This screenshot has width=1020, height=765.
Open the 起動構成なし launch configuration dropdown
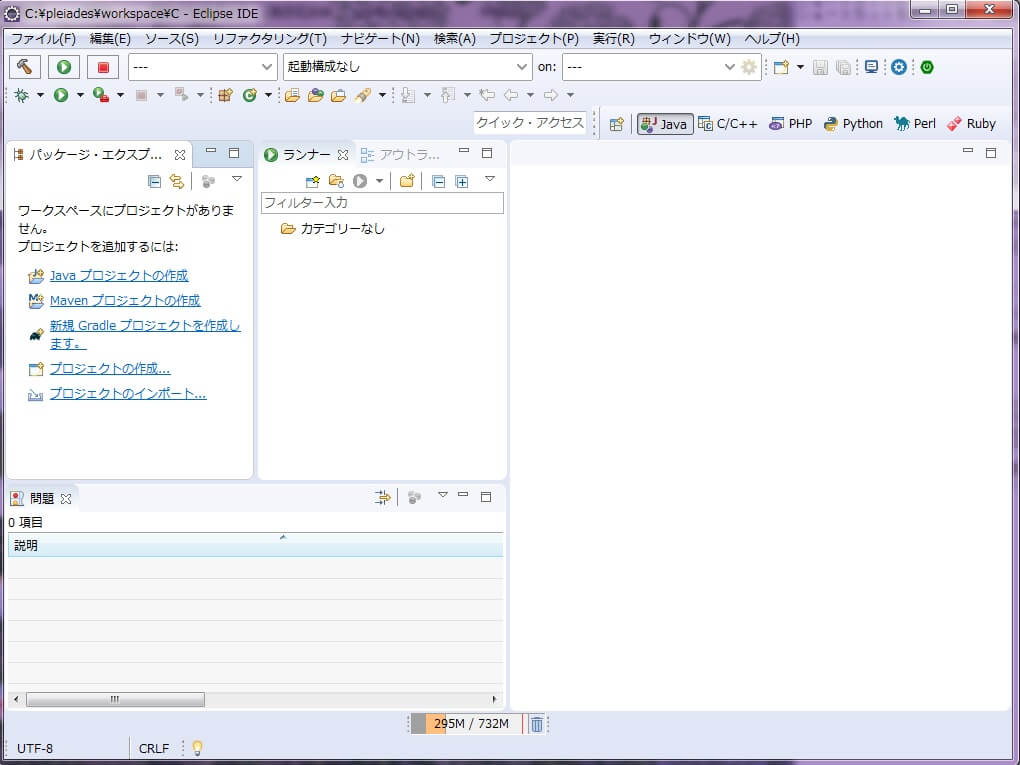click(x=407, y=67)
